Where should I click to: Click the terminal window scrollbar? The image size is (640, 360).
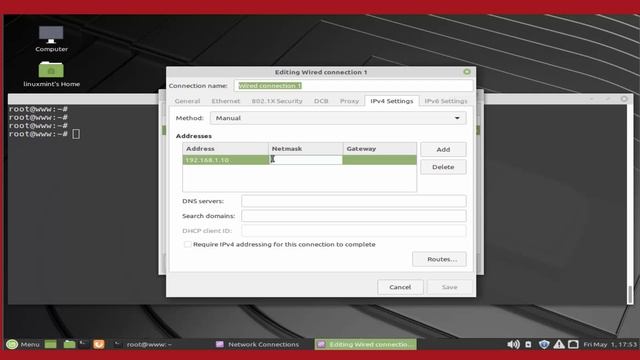click(x=630, y=294)
